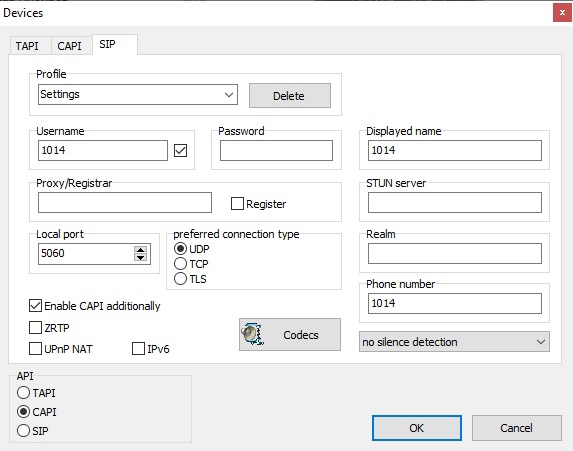Open the Codecs settings
This screenshot has height=451, width=573.
(x=290, y=334)
